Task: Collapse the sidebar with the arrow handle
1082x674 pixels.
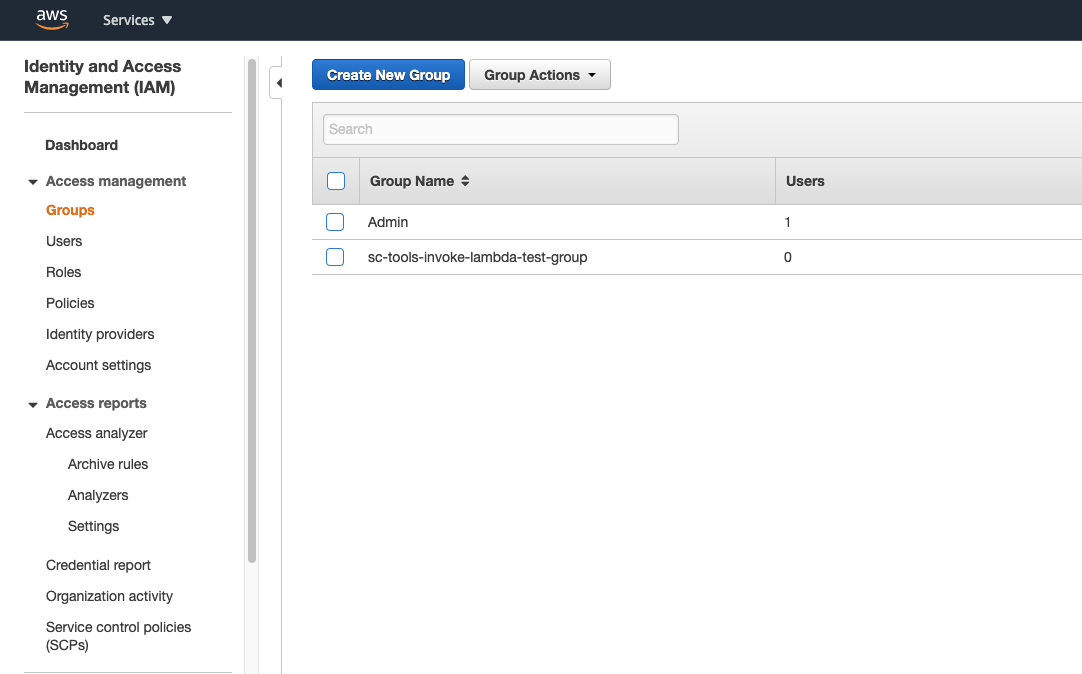Action: (x=277, y=83)
